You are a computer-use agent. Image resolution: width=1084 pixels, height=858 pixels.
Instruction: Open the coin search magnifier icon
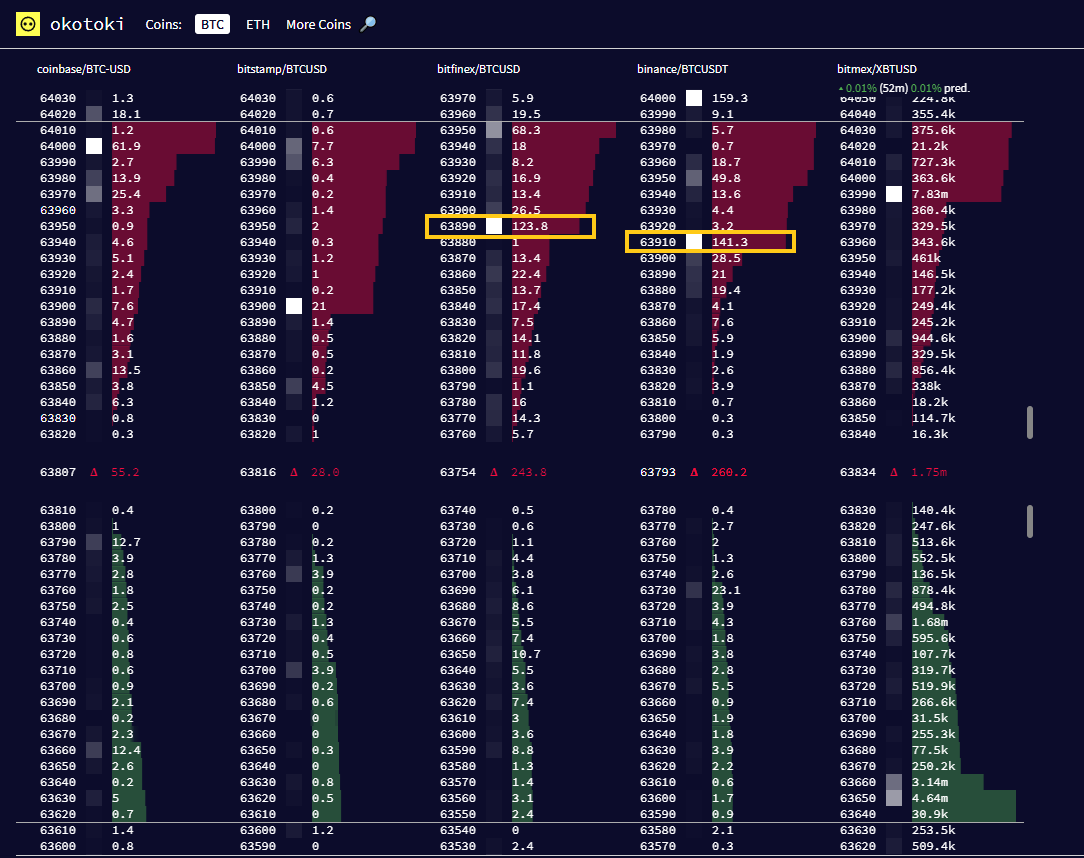click(368, 24)
